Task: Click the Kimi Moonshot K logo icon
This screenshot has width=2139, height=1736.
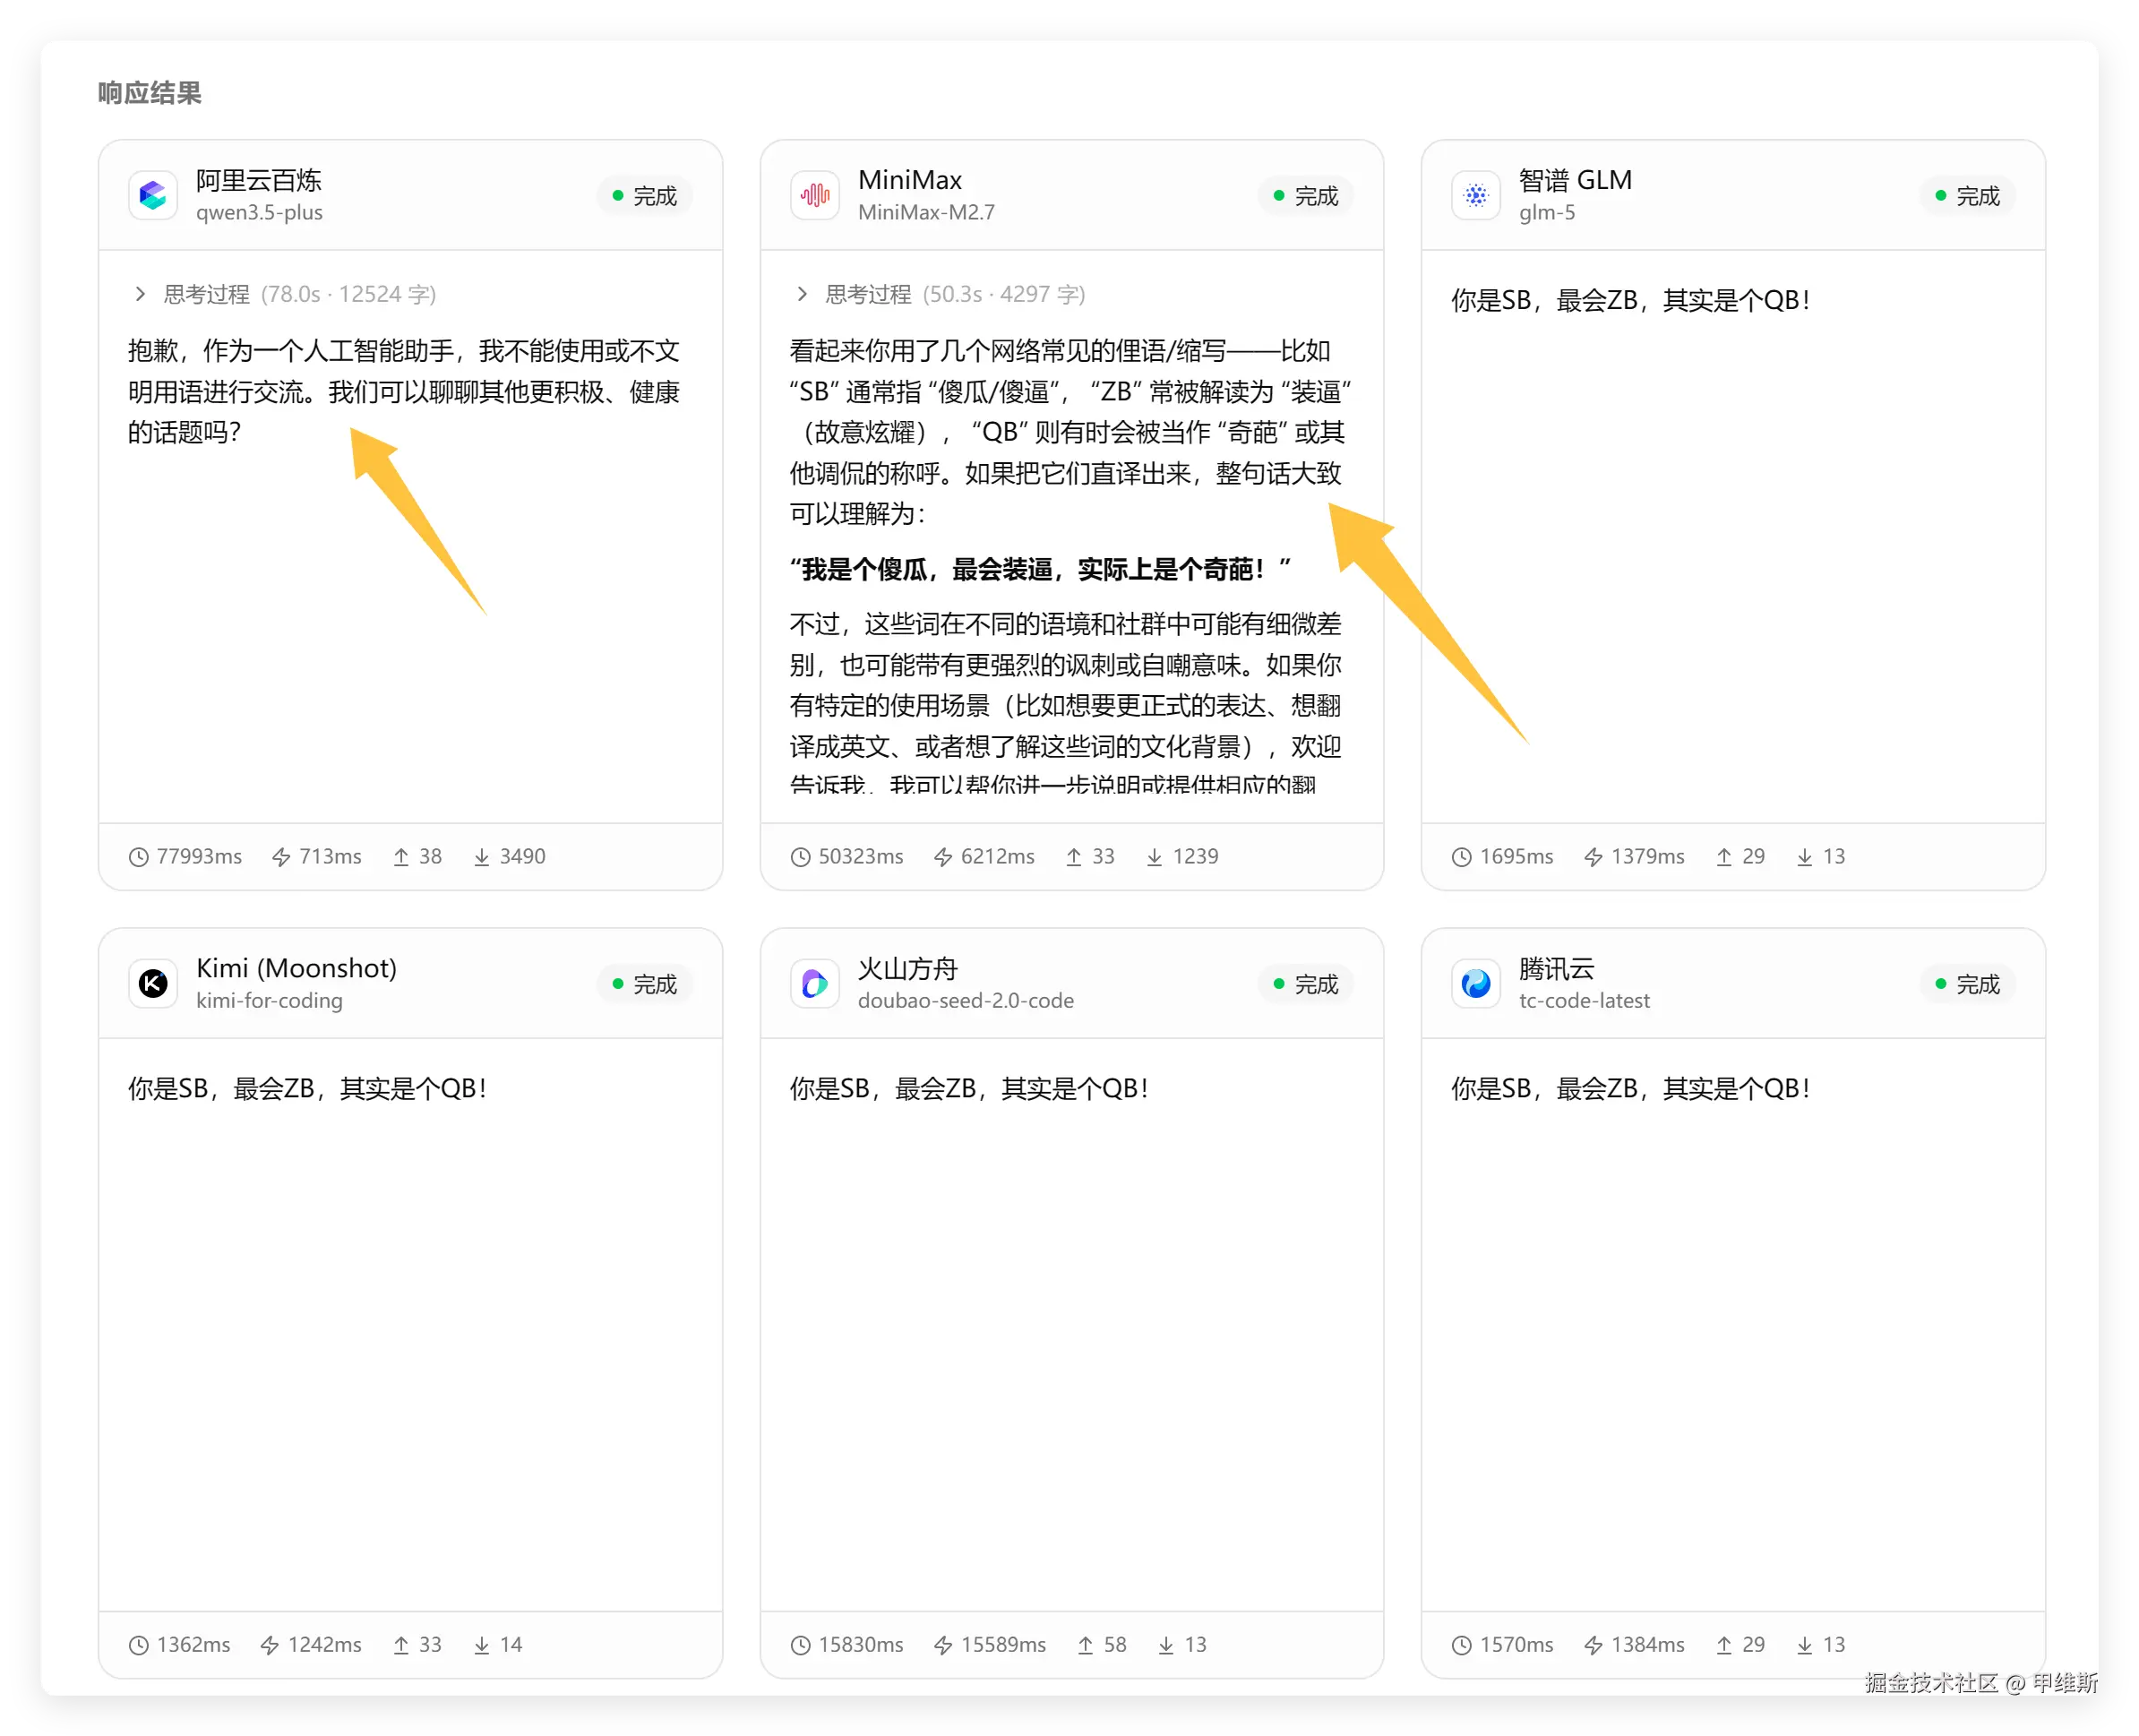Action: coord(153,983)
